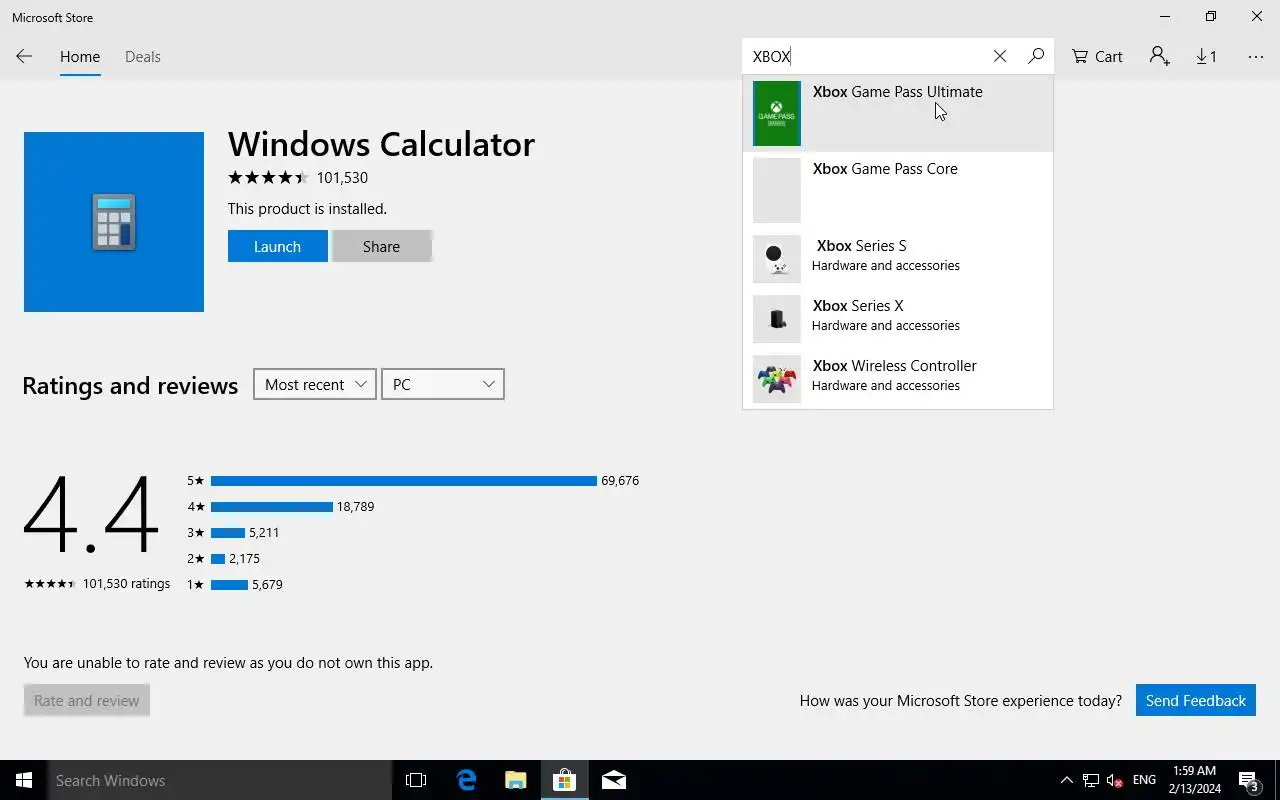Open Microsoft Edge from taskbar
1280x800 pixels.
[x=466, y=780]
